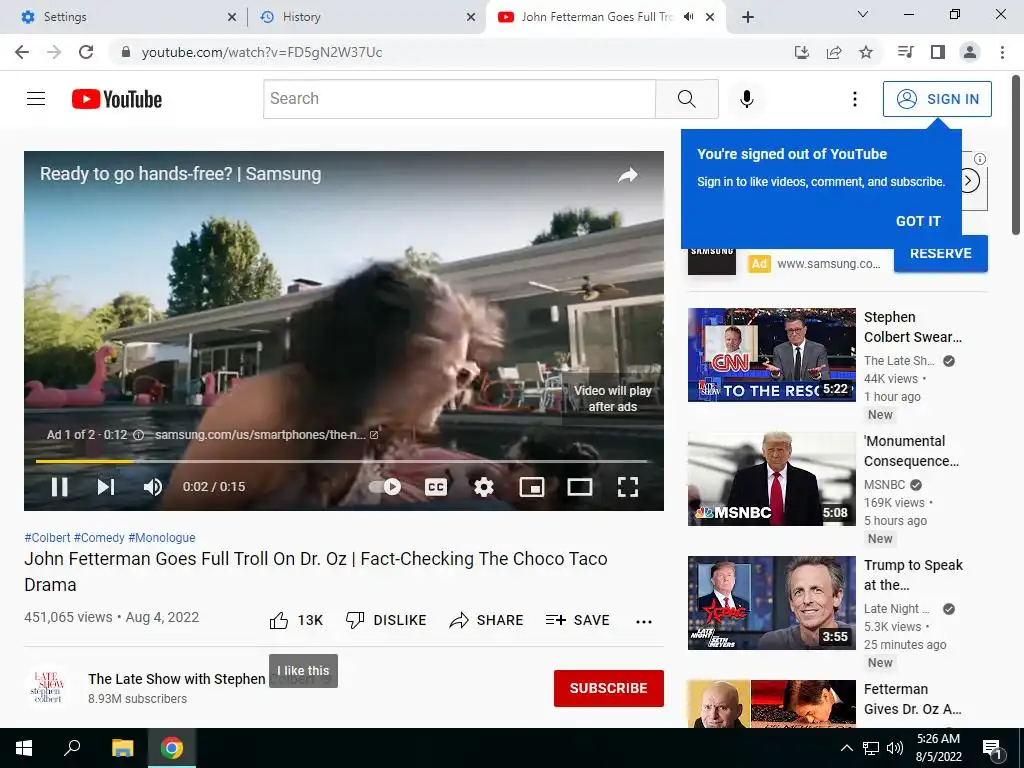Viewport: 1024px width, 768px height.
Task: Open Trump to Speak video thumbnail
Action: click(771, 603)
